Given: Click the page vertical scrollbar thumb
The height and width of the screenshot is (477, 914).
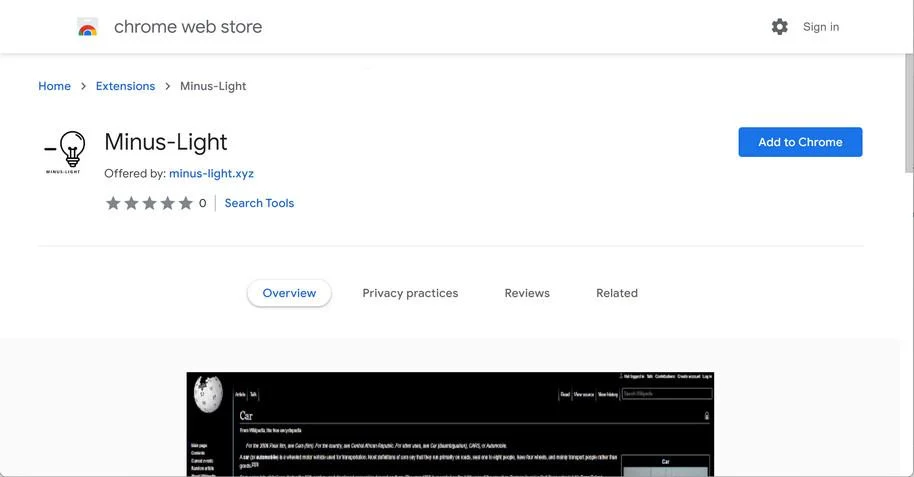Looking at the screenshot, I should (909, 114).
